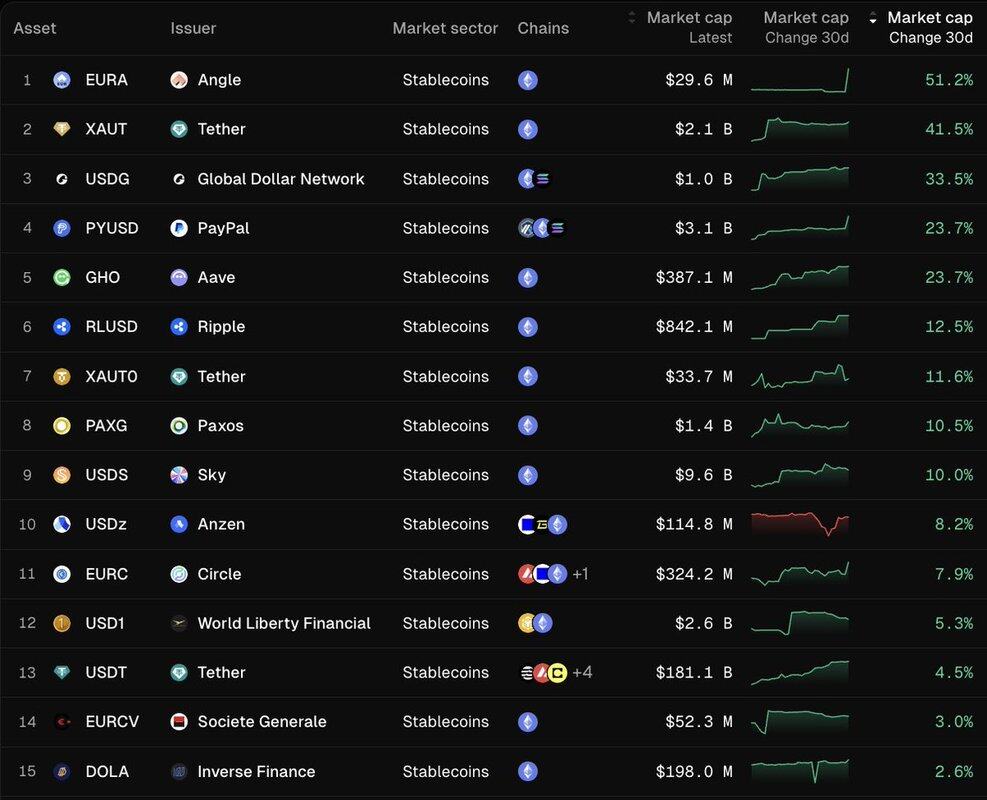Expand the +1 chains for EURC
Viewport: 987px width, 800px height.
pos(581,574)
